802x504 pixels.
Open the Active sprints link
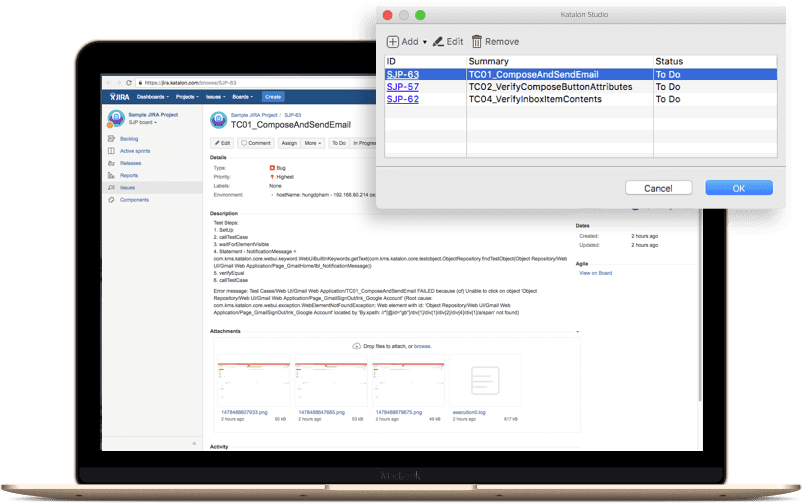click(135, 151)
